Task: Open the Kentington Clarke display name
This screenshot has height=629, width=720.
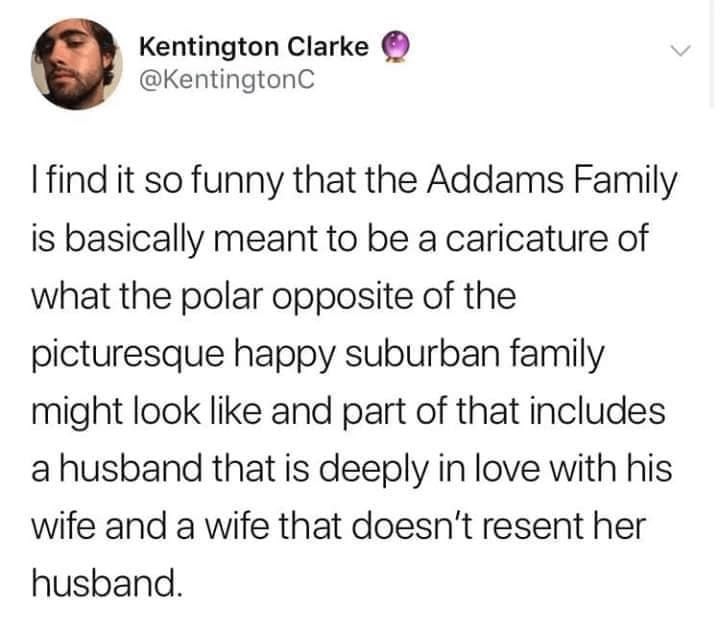Action: [254, 46]
